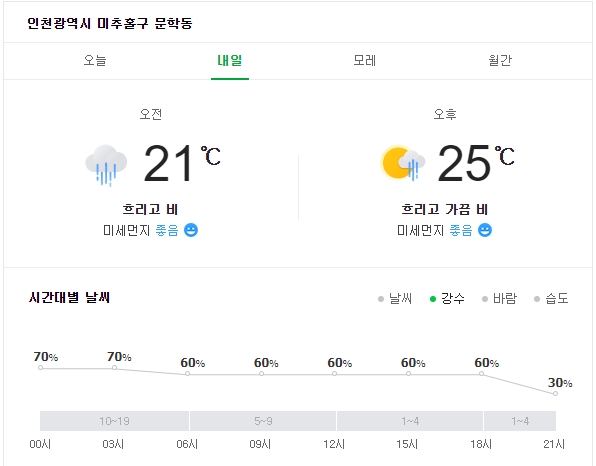Click the 70% chart point at 03시
Viewport: 596px width, 466px height.
114,368
